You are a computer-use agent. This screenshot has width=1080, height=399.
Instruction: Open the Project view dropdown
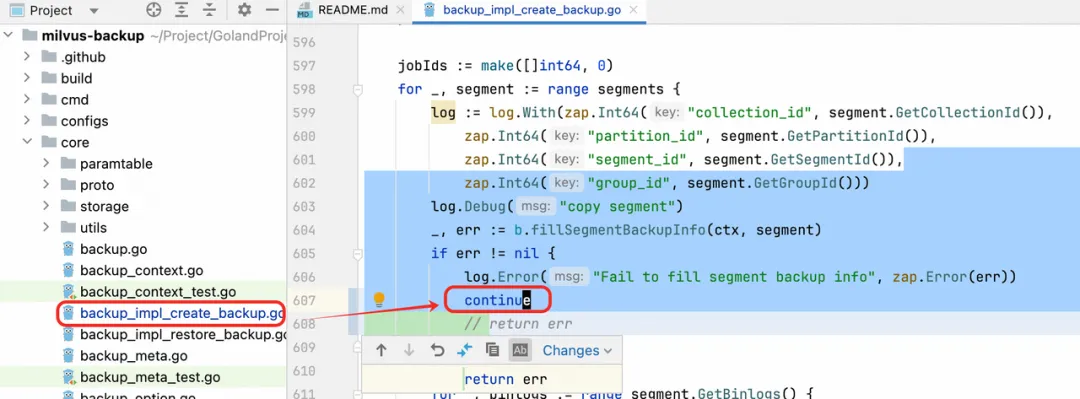(x=94, y=10)
